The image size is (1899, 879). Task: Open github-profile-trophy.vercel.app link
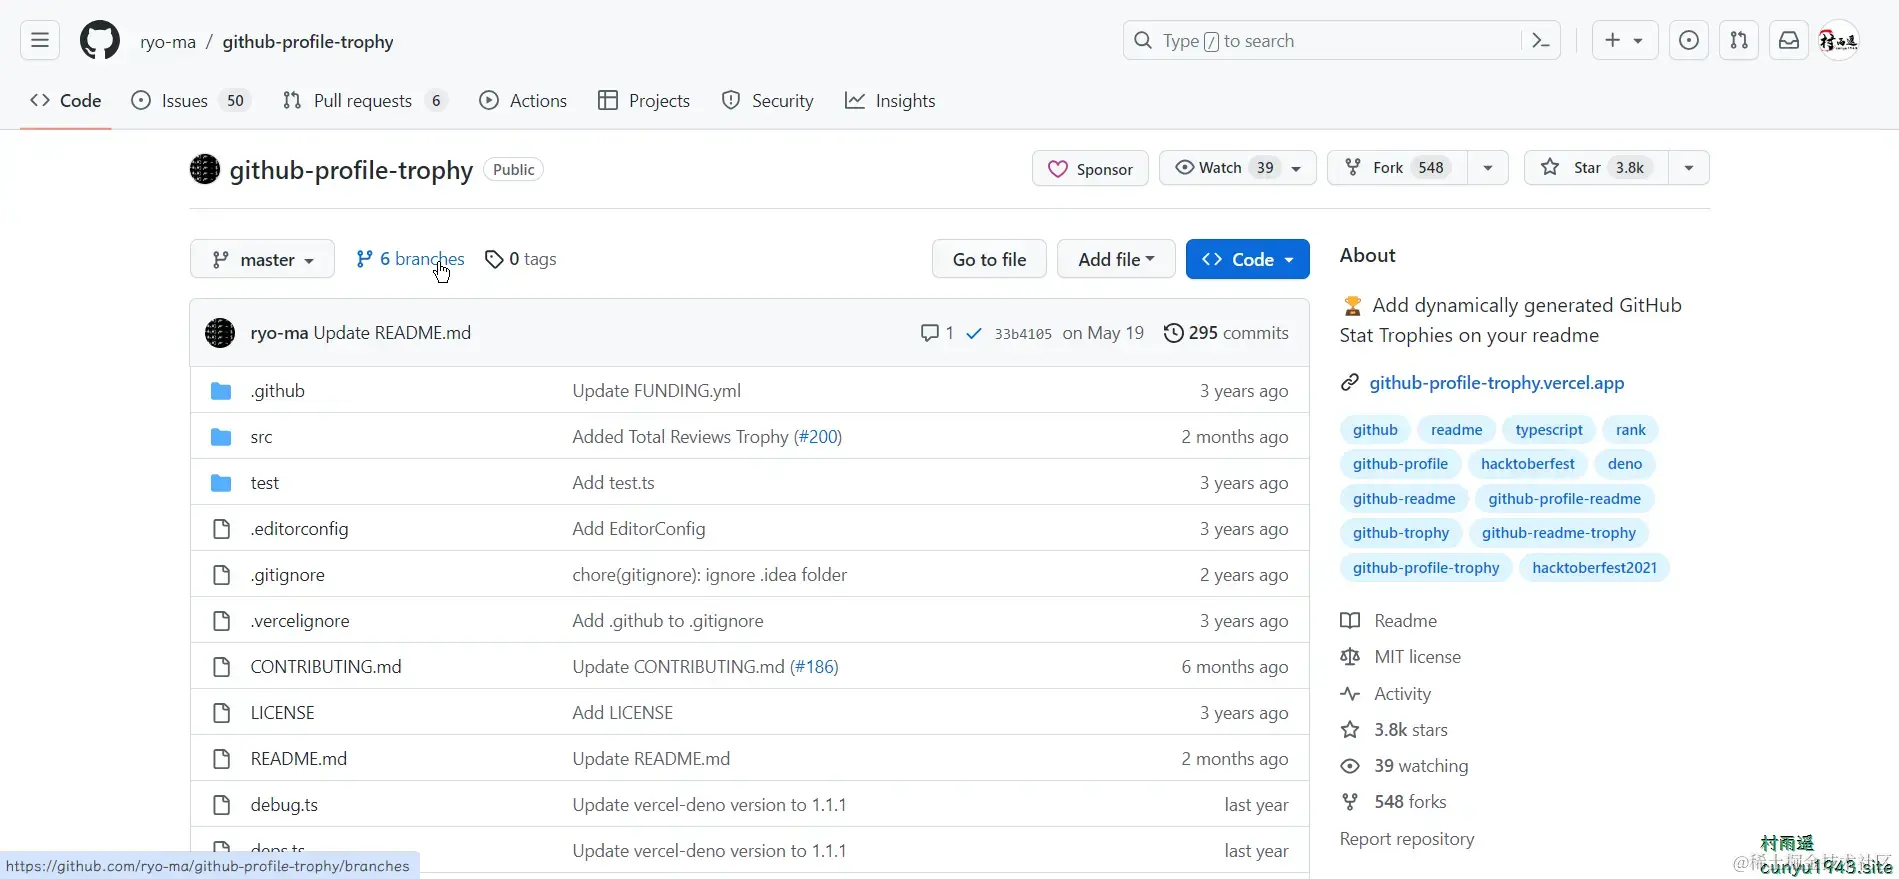point(1497,383)
